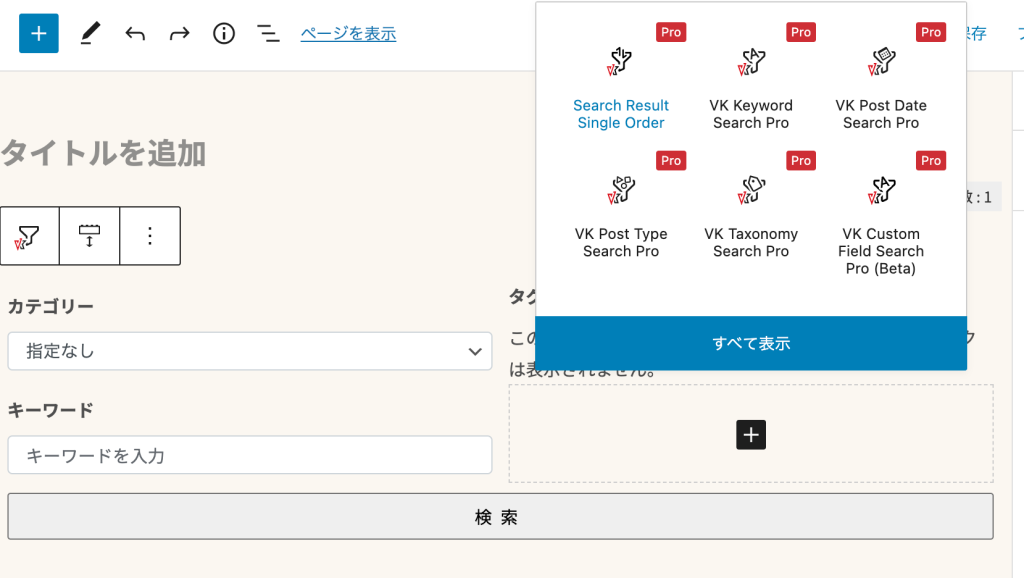This screenshot has height=578, width=1024.
Task: Follow the ページを表示 link
Action: (x=348, y=33)
